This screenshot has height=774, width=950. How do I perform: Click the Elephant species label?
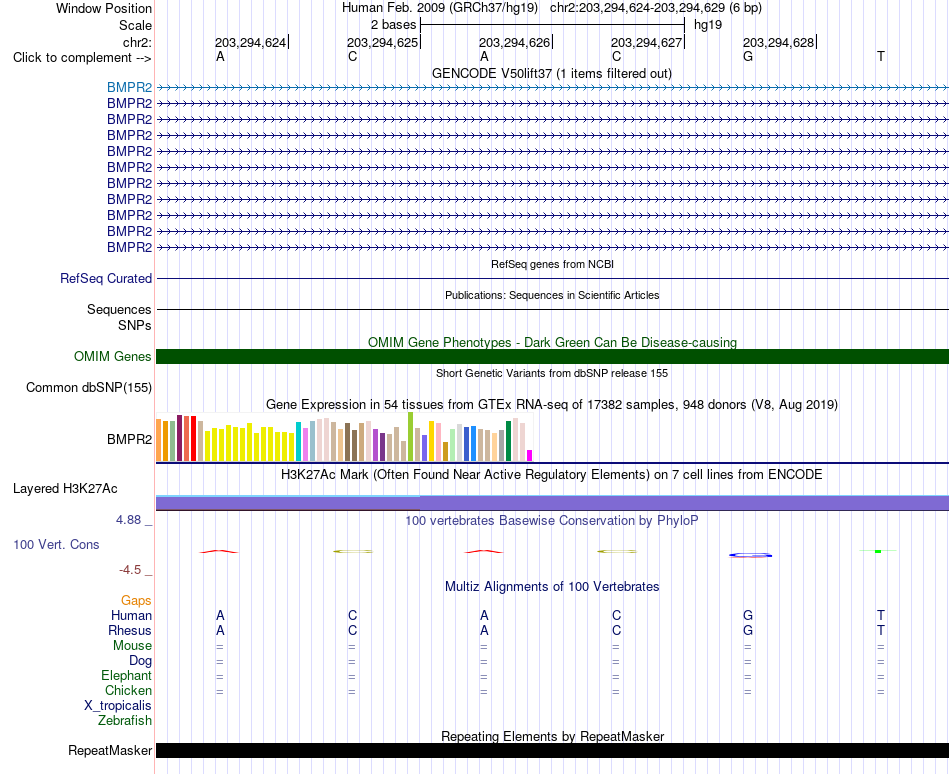click(126, 675)
